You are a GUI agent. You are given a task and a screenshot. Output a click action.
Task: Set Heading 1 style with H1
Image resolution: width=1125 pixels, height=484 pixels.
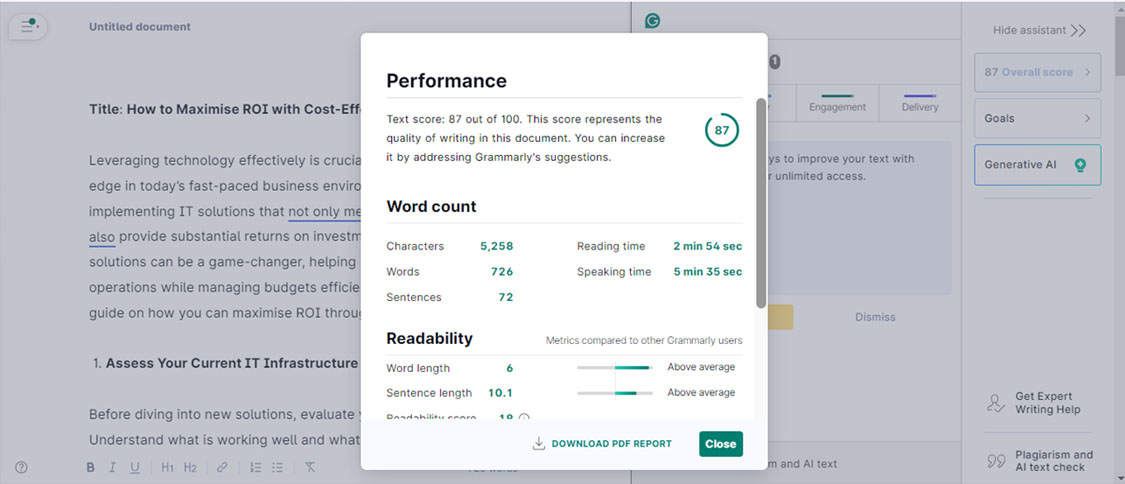click(167, 467)
